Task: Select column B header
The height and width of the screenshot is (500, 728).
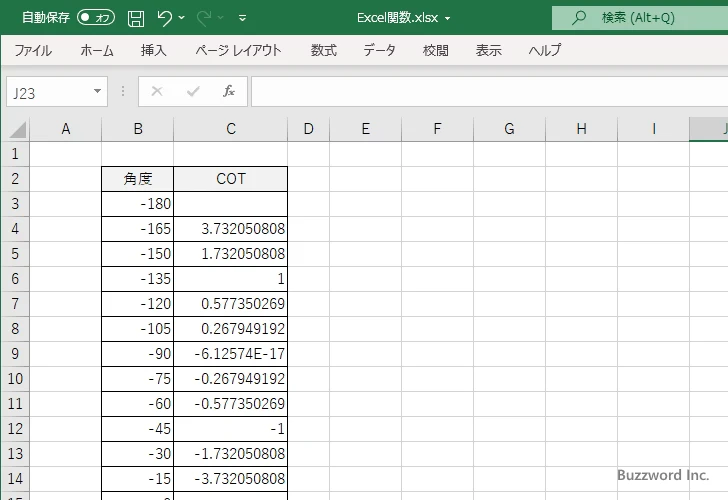Action: click(x=137, y=129)
